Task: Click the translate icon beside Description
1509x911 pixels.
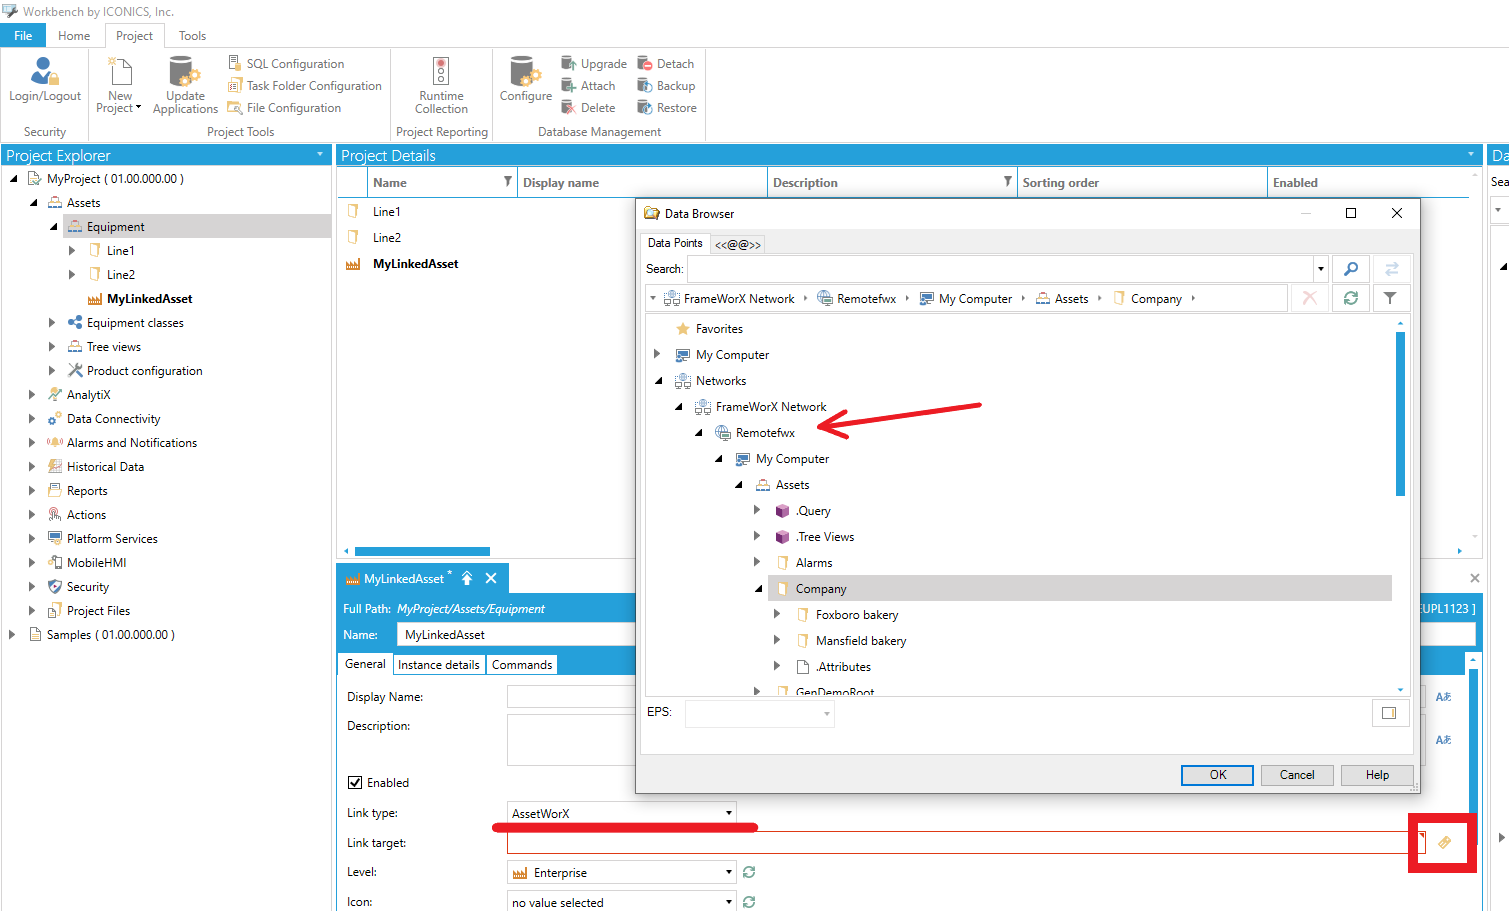Action: tap(1443, 740)
